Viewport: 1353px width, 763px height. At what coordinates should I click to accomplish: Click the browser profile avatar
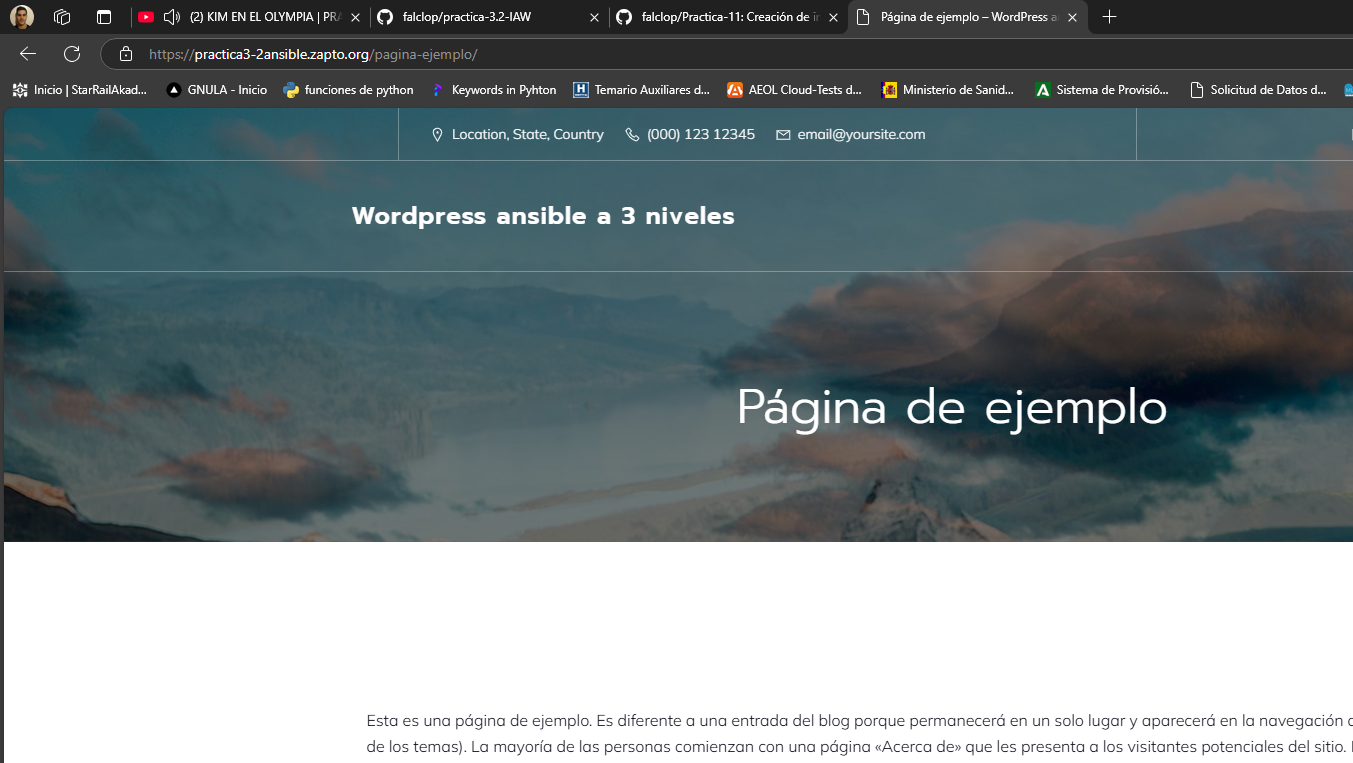22,17
